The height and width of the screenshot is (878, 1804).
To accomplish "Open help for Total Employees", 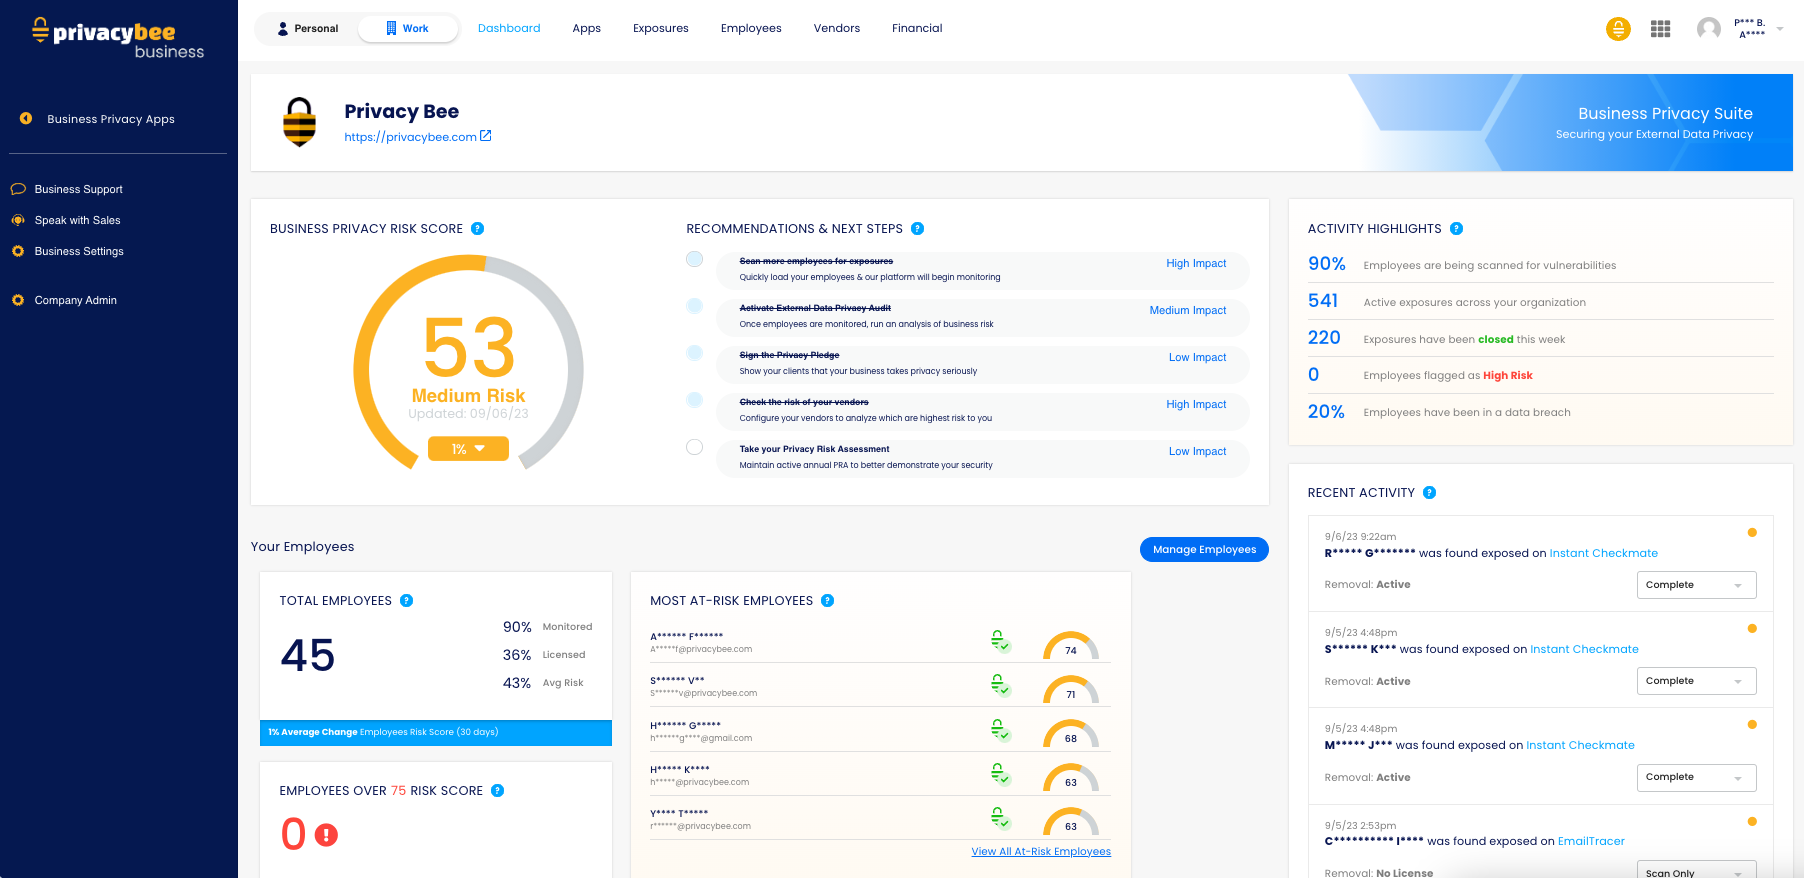I will pyautogui.click(x=407, y=601).
